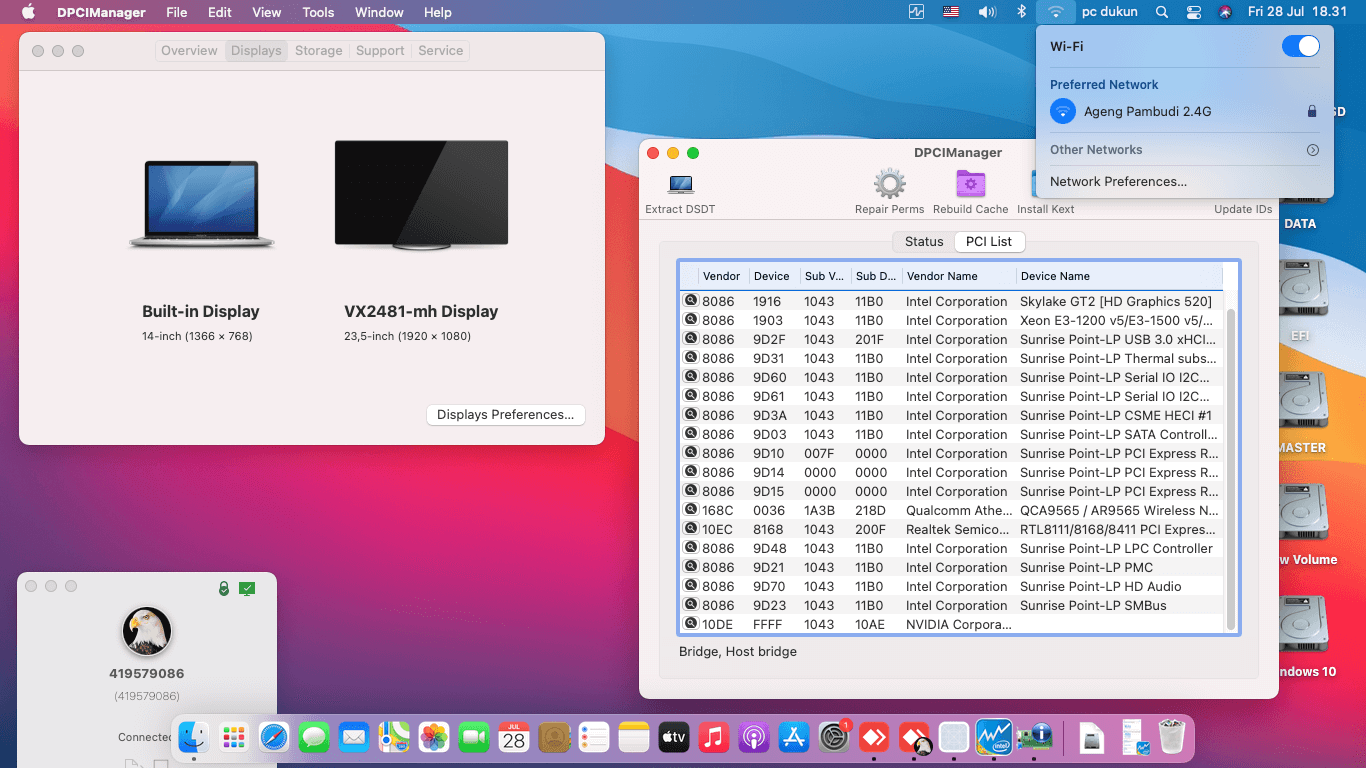
Task: Click the green lock icon in AnyDesk window
Action: click(224, 589)
